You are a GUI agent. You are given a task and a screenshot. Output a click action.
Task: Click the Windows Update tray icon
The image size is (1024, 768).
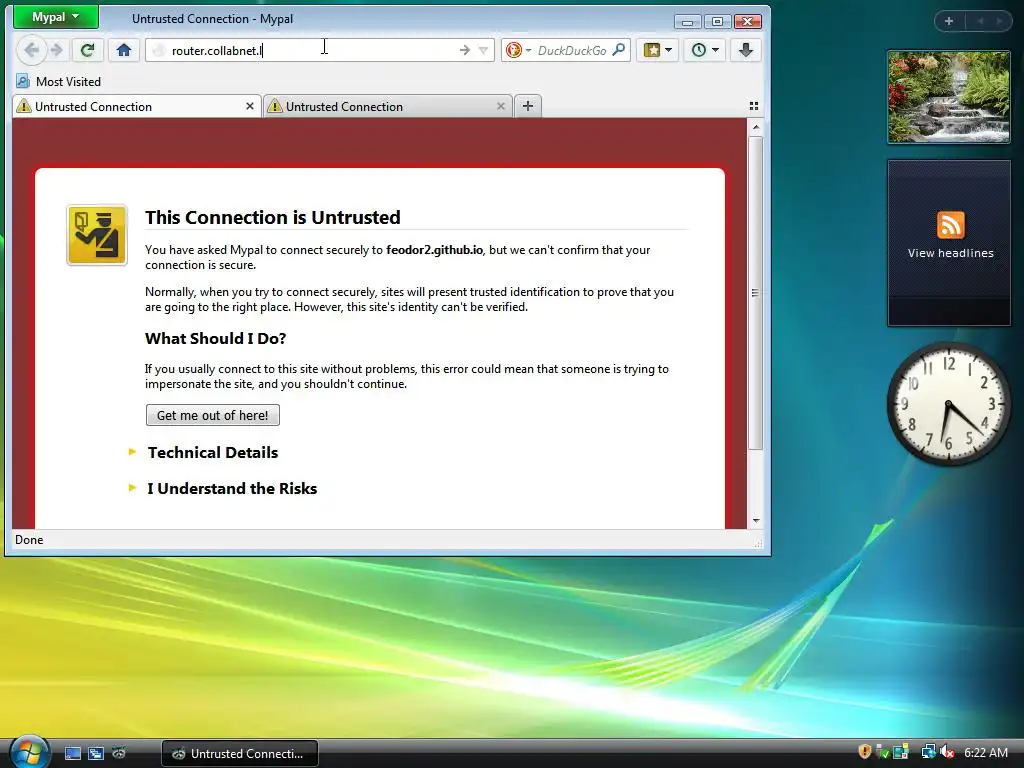[901, 752]
